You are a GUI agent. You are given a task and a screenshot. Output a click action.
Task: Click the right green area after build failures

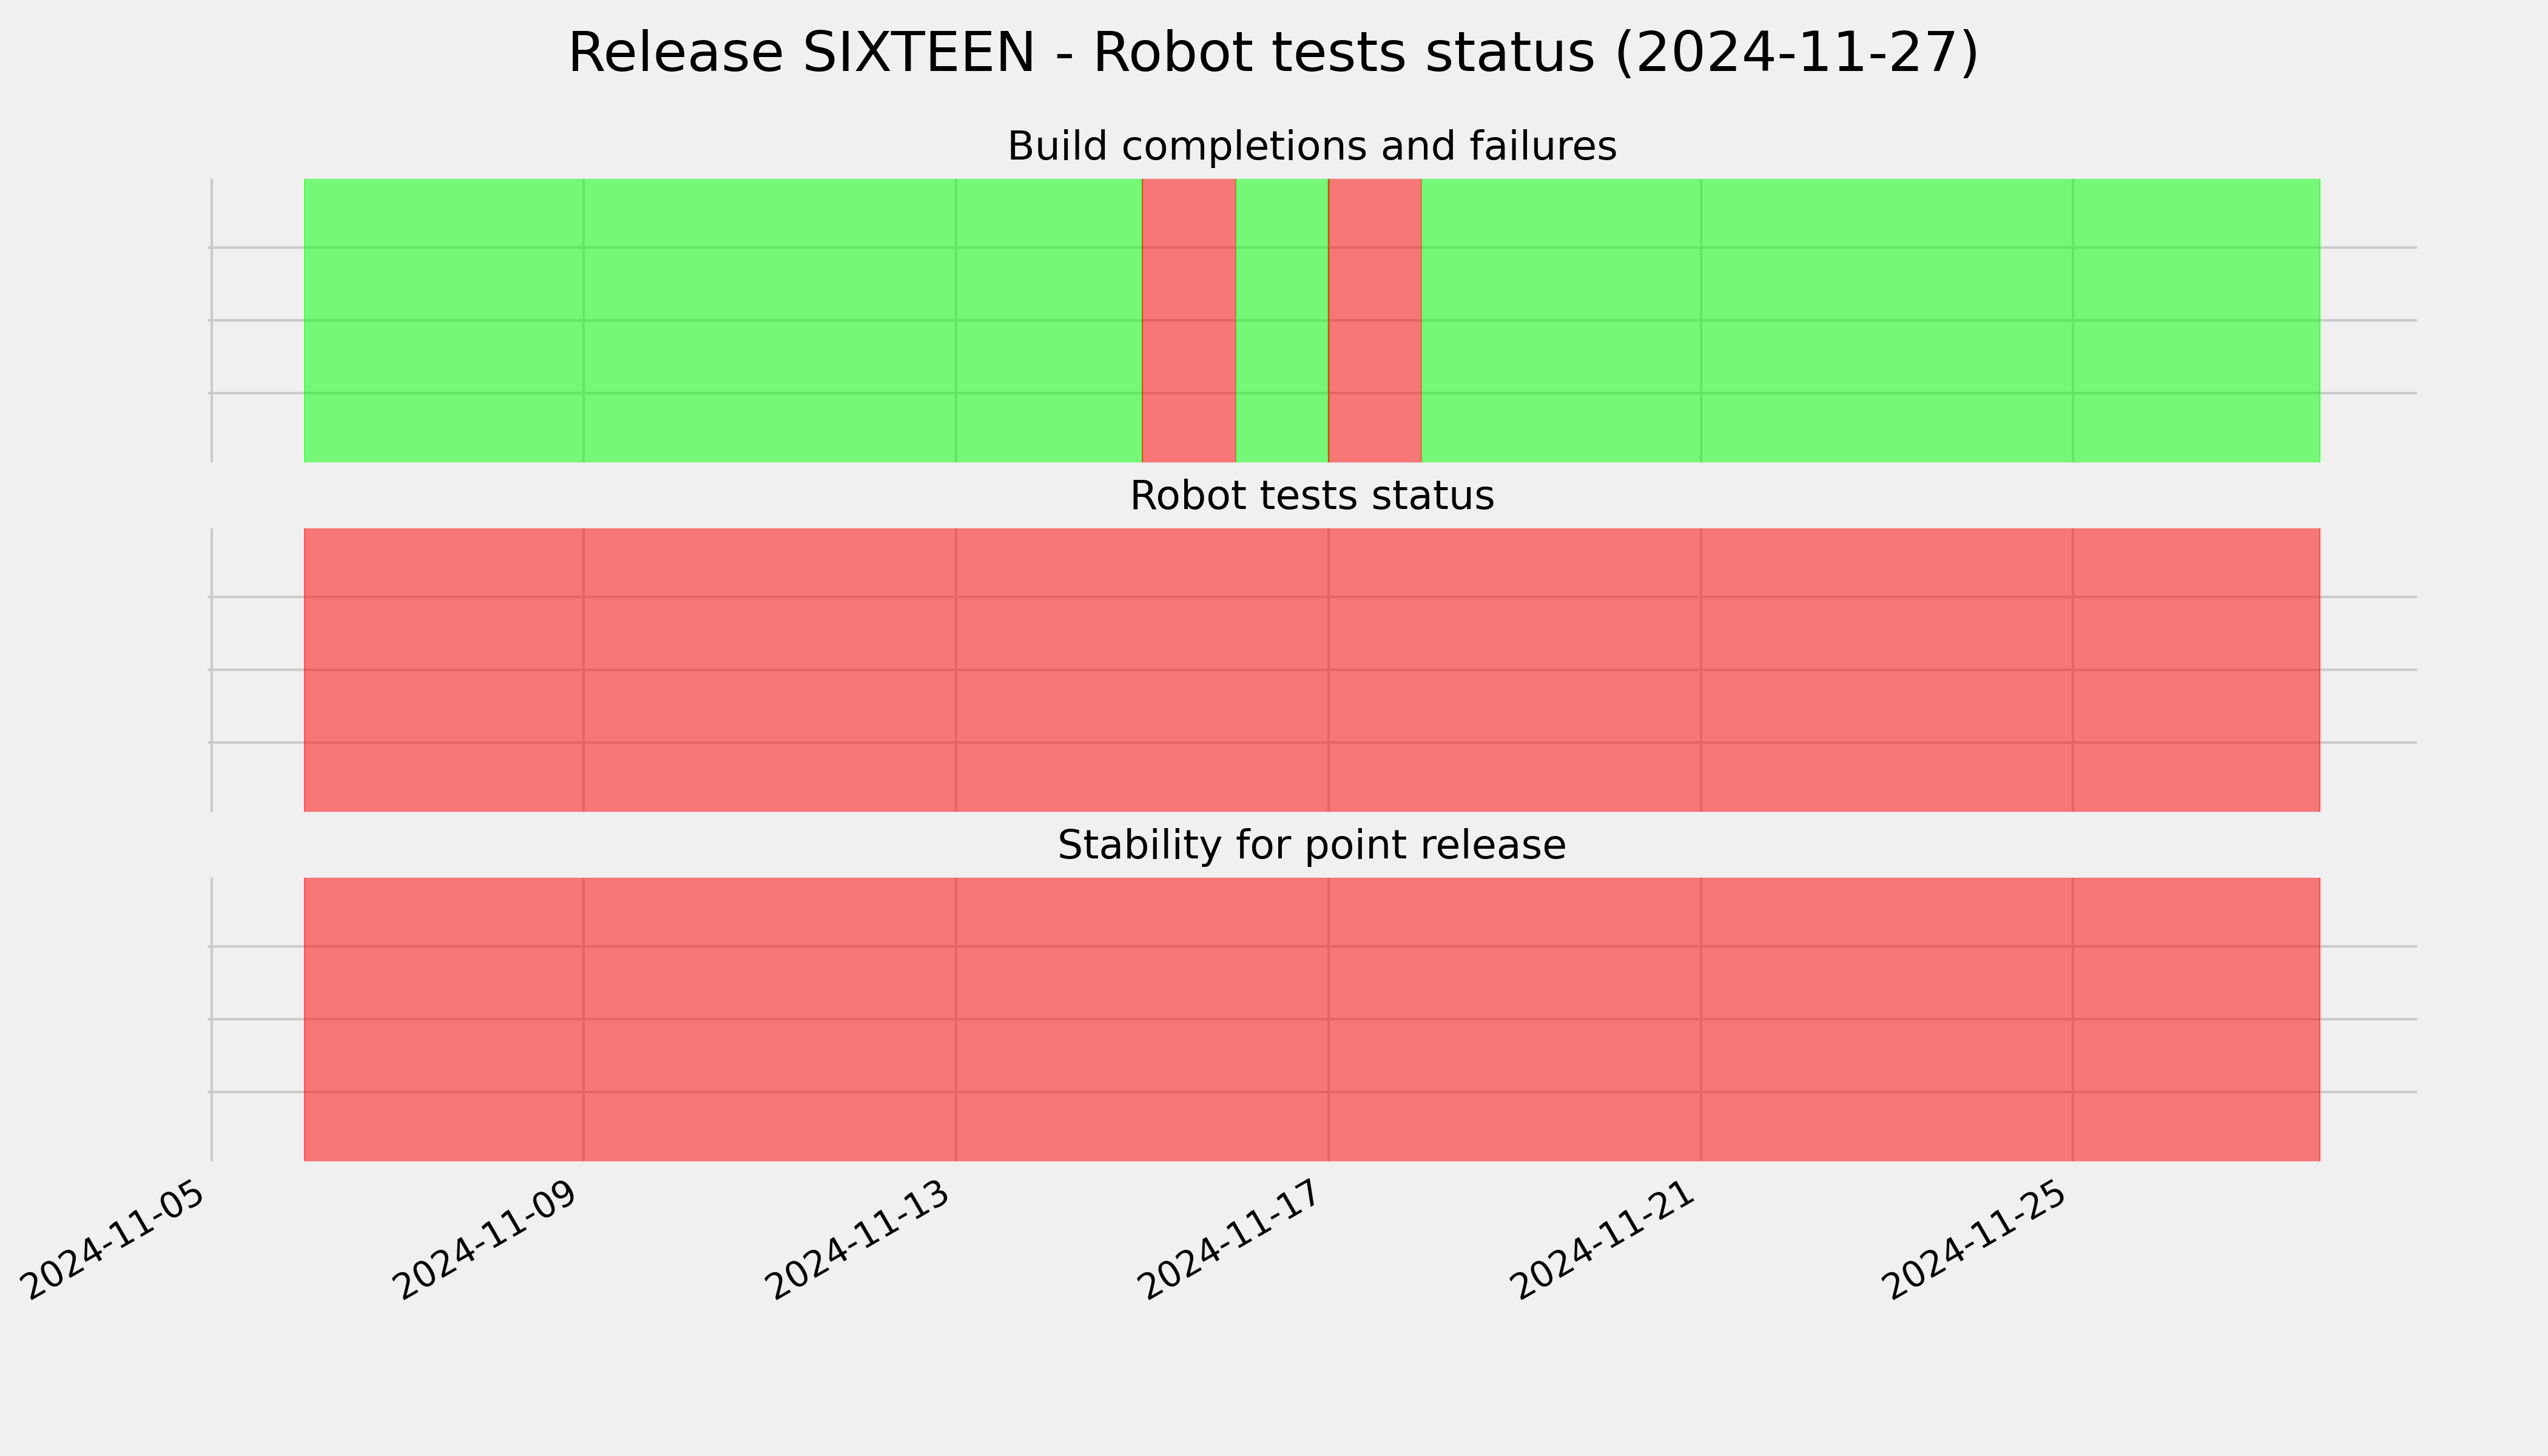(1871, 320)
